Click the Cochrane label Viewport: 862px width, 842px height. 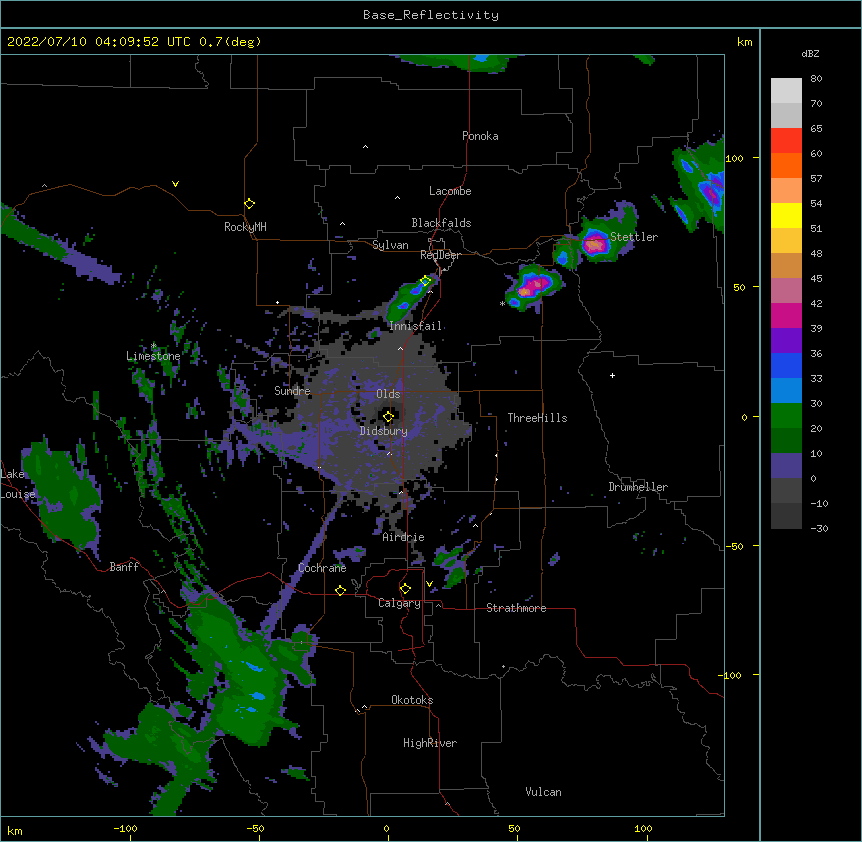click(x=322, y=568)
